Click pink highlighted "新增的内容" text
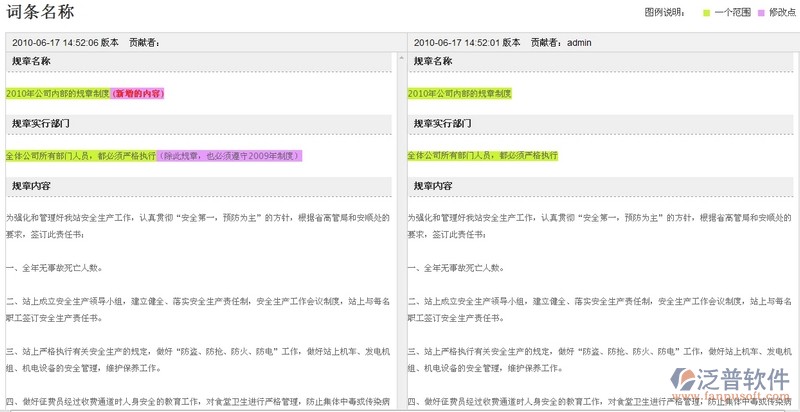This screenshot has height=412, width=800. click(138, 94)
